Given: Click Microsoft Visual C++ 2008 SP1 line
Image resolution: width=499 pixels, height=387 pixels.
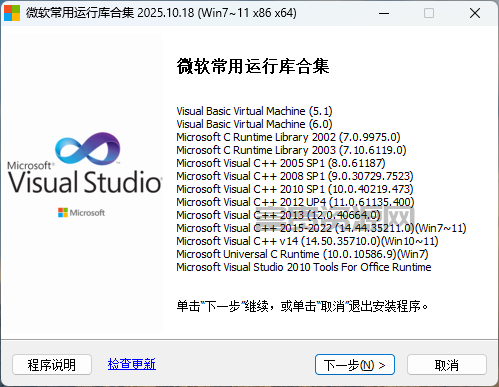Looking at the screenshot, I should (295, 176).
